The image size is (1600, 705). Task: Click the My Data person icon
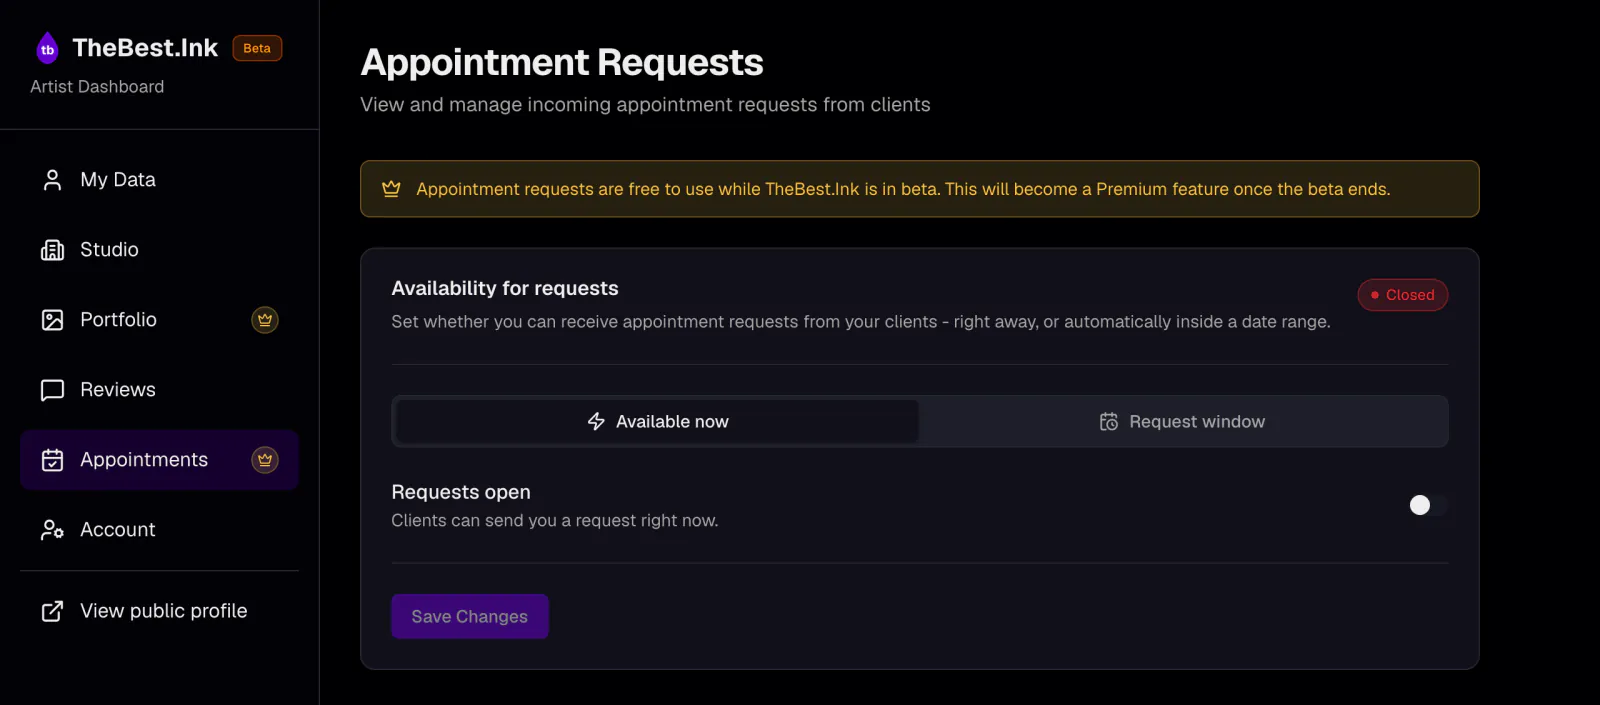point(52,180)
